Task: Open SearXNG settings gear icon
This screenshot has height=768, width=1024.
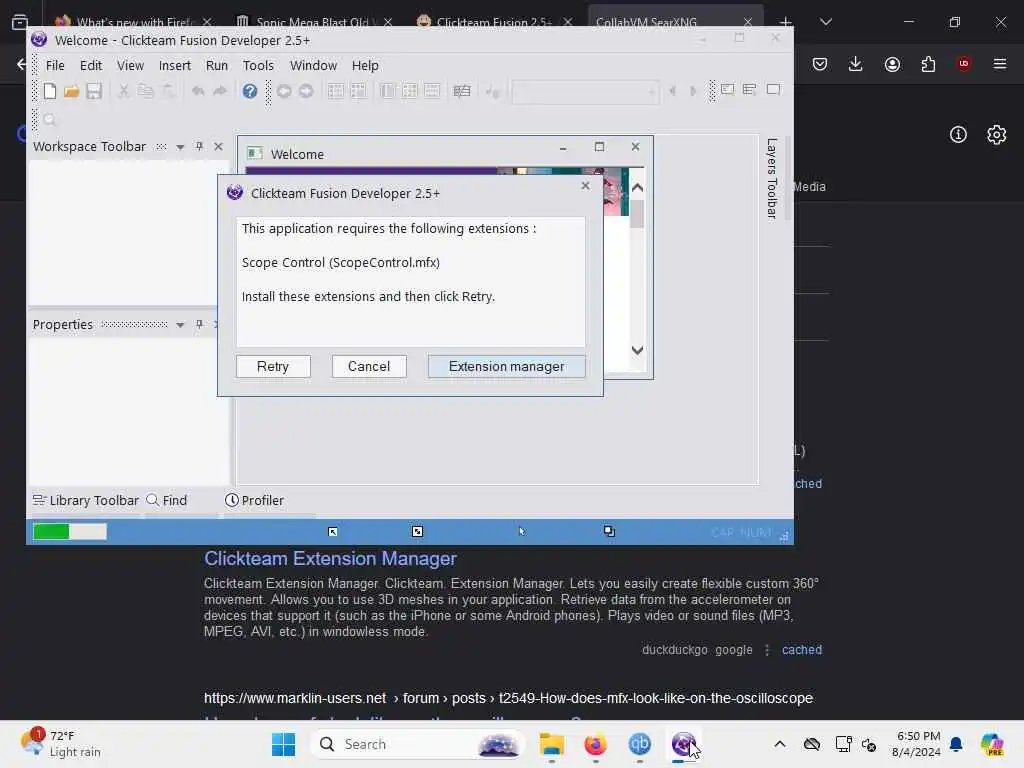Action: [997, 135]
